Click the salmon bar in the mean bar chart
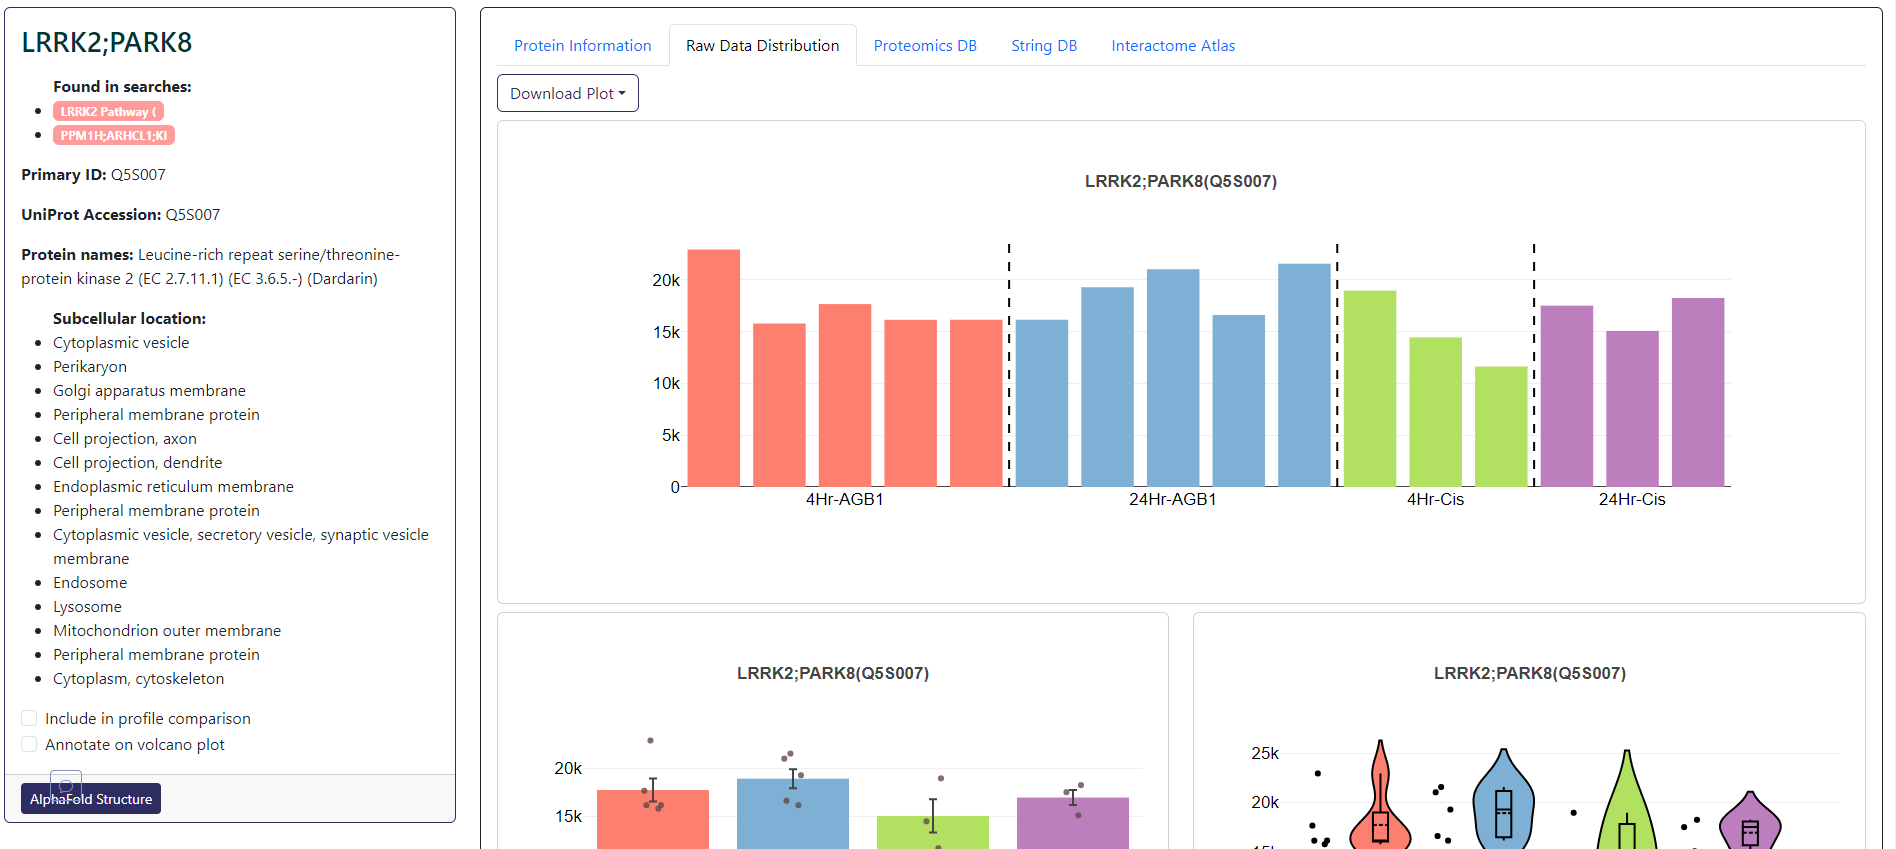This screenshot has width=1896, height=849. point(653,819)
